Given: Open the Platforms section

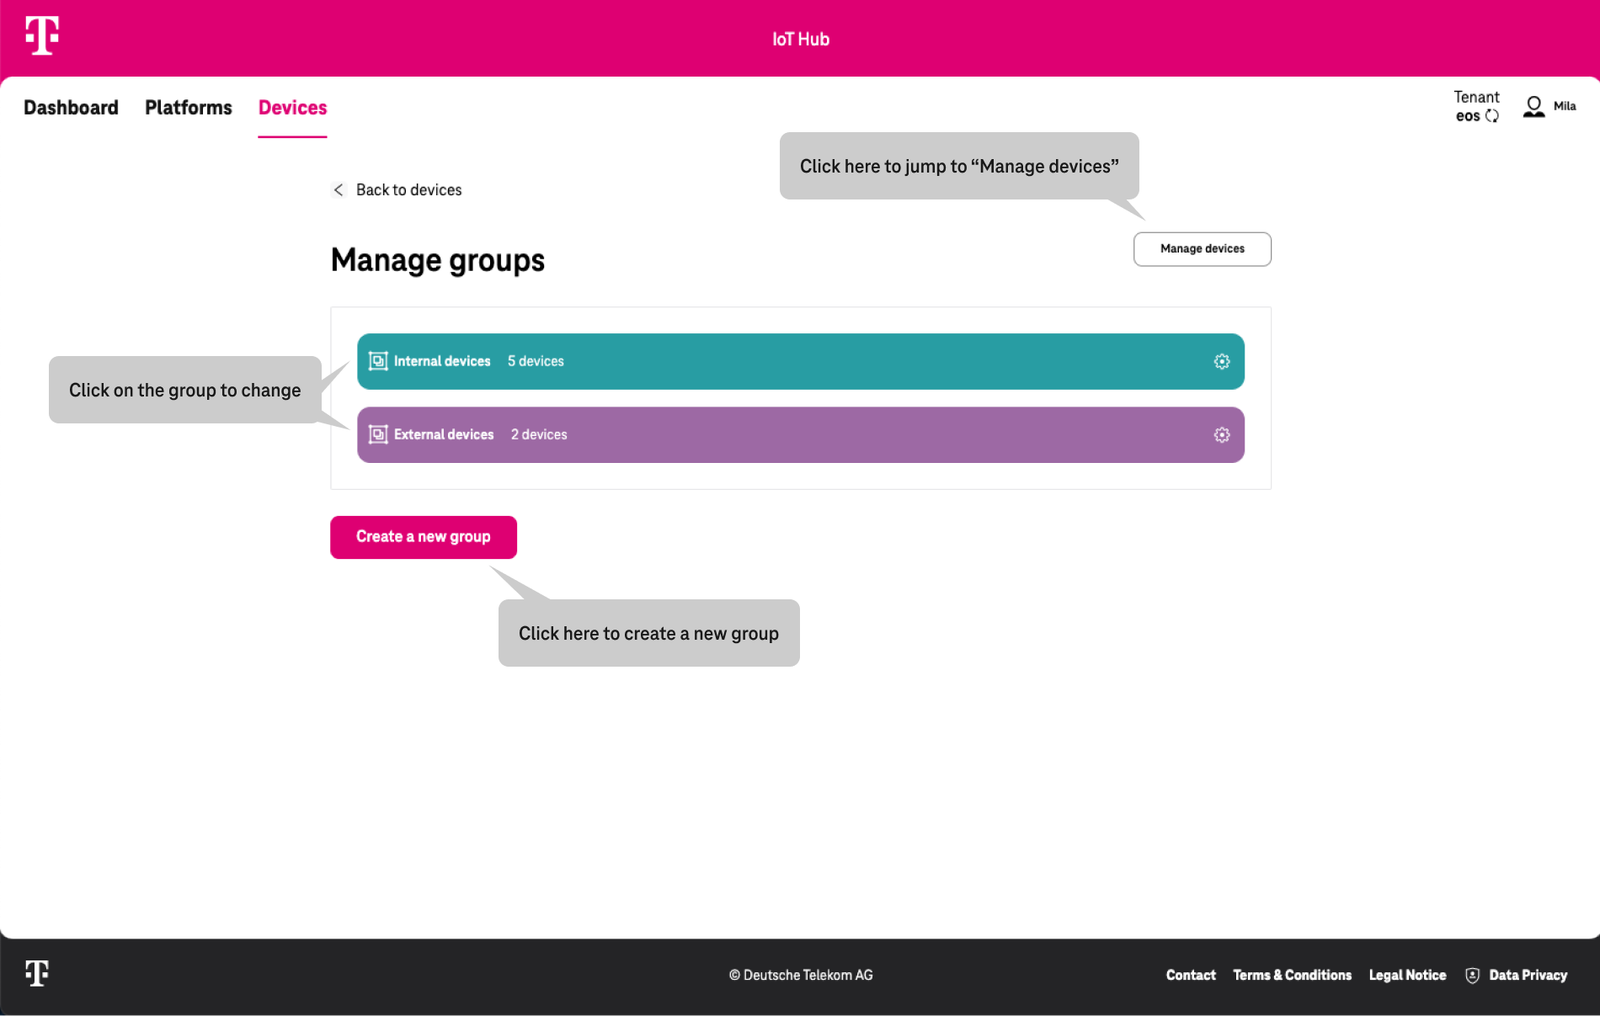Looking at the screenshot, I should coord(188,107).
